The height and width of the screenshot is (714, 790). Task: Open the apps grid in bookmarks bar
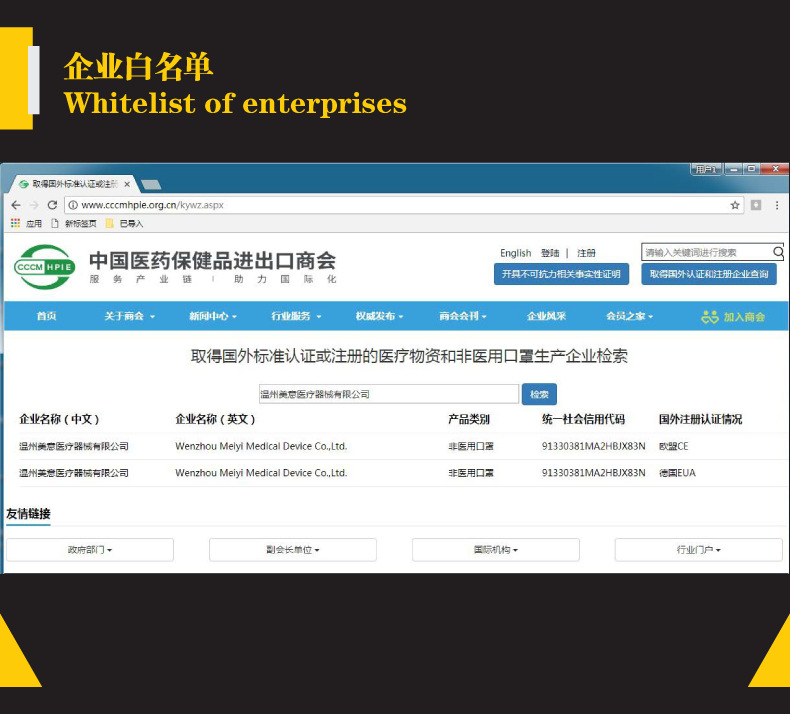tap(15, 224)
